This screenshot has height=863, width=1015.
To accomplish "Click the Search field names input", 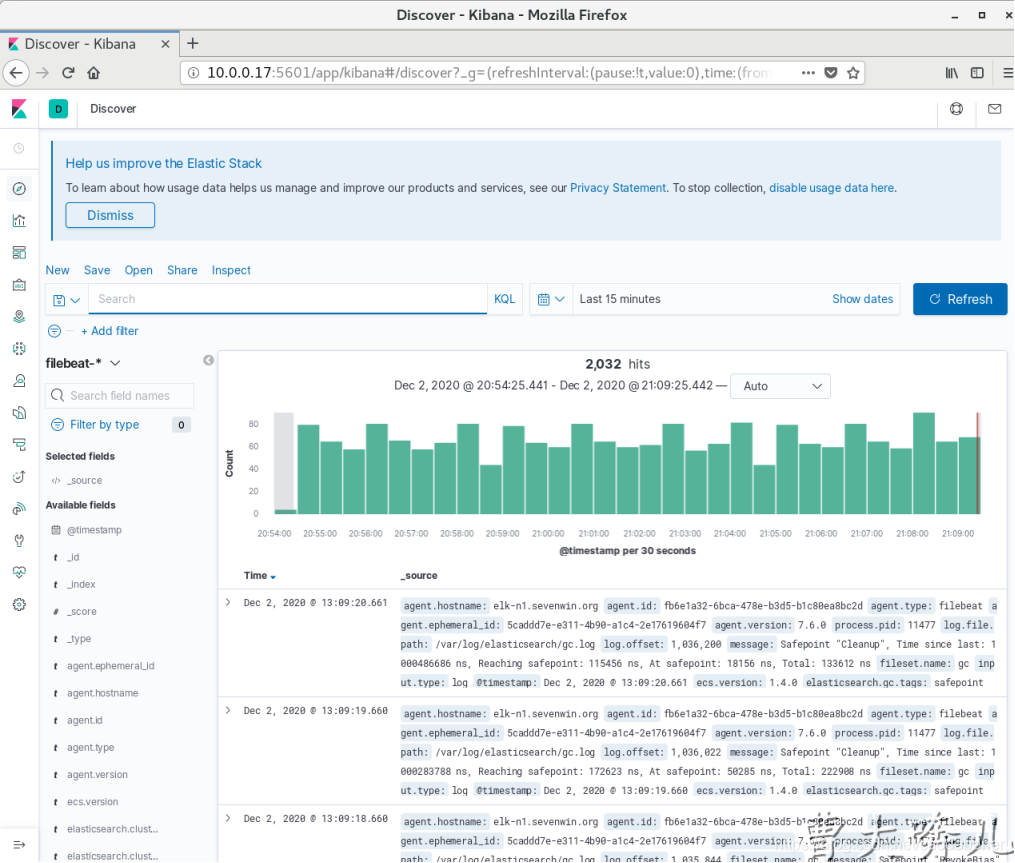I will pos(120,396).
